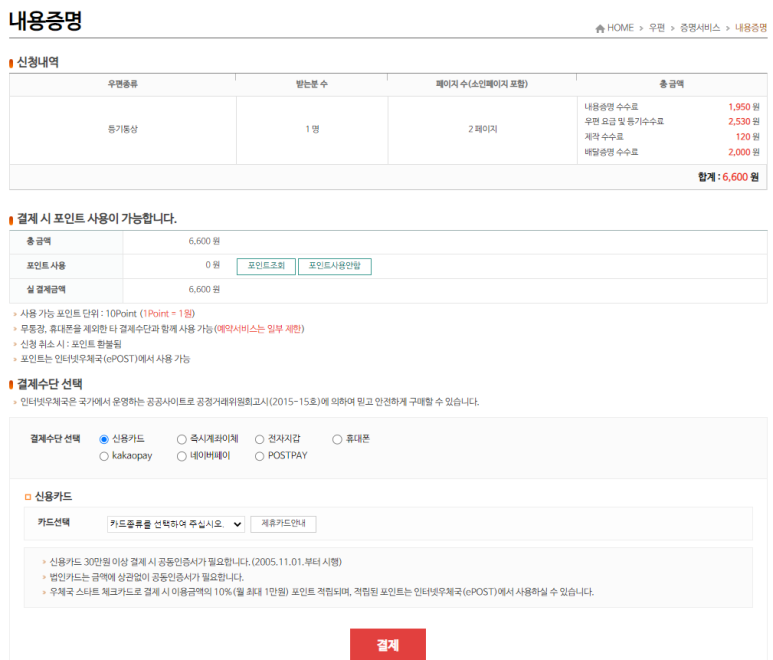
Task: Click the 총 금액 column header in 신청내역 table
Action: 671,84
